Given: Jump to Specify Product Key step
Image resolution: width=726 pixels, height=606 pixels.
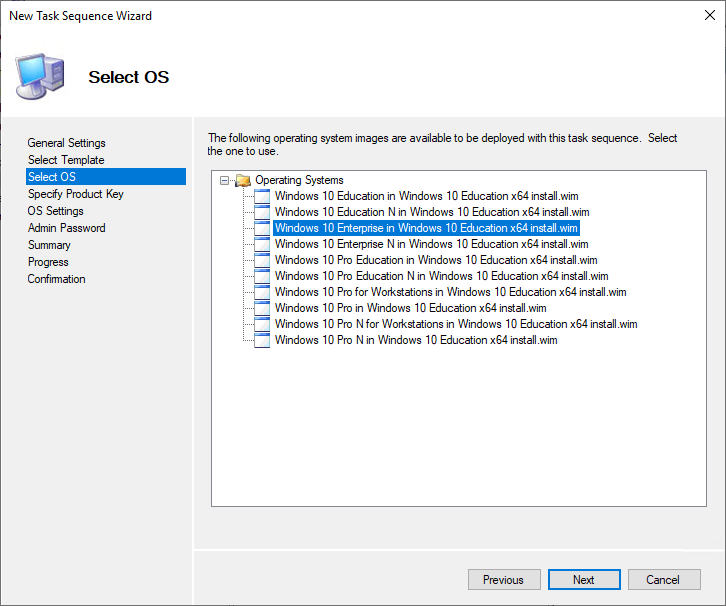Looking at the screenshot, I should pos(75,194).
